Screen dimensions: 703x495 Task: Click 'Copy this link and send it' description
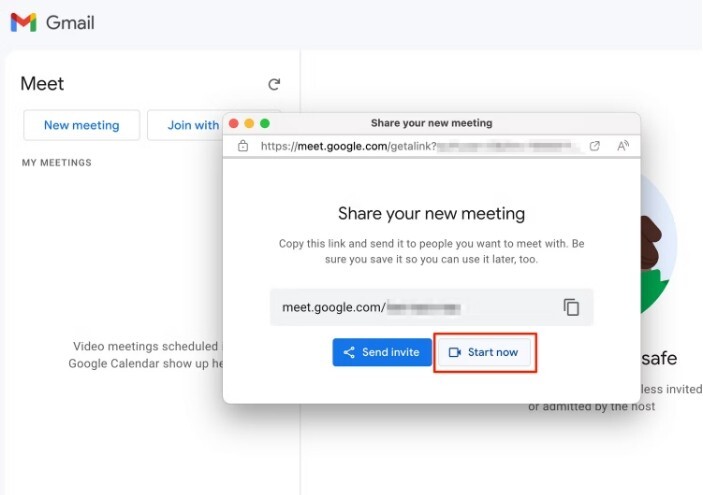pyautogui.click(x=431, y=251)
